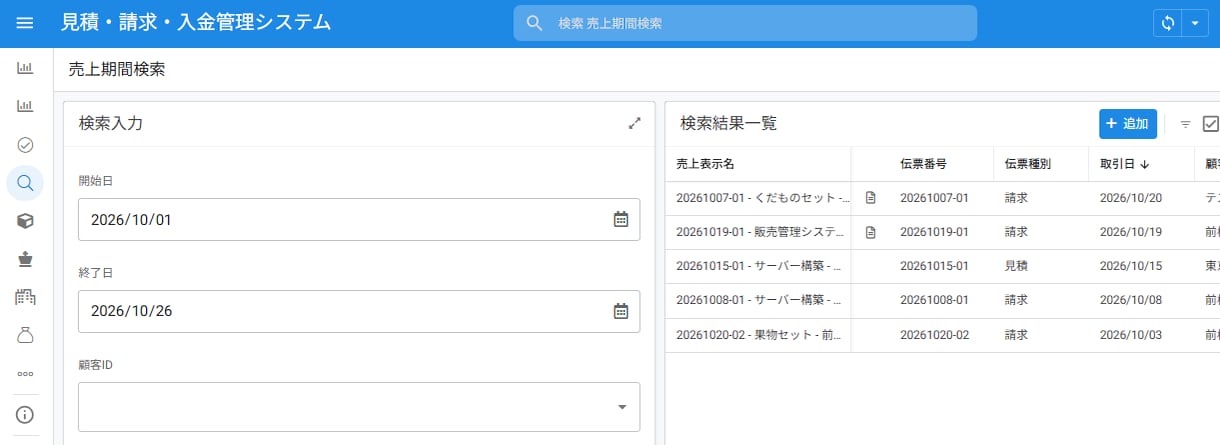Open the checkmark circle sidebar item
This screenshot has height=445, width=1220.
point(25,145)
